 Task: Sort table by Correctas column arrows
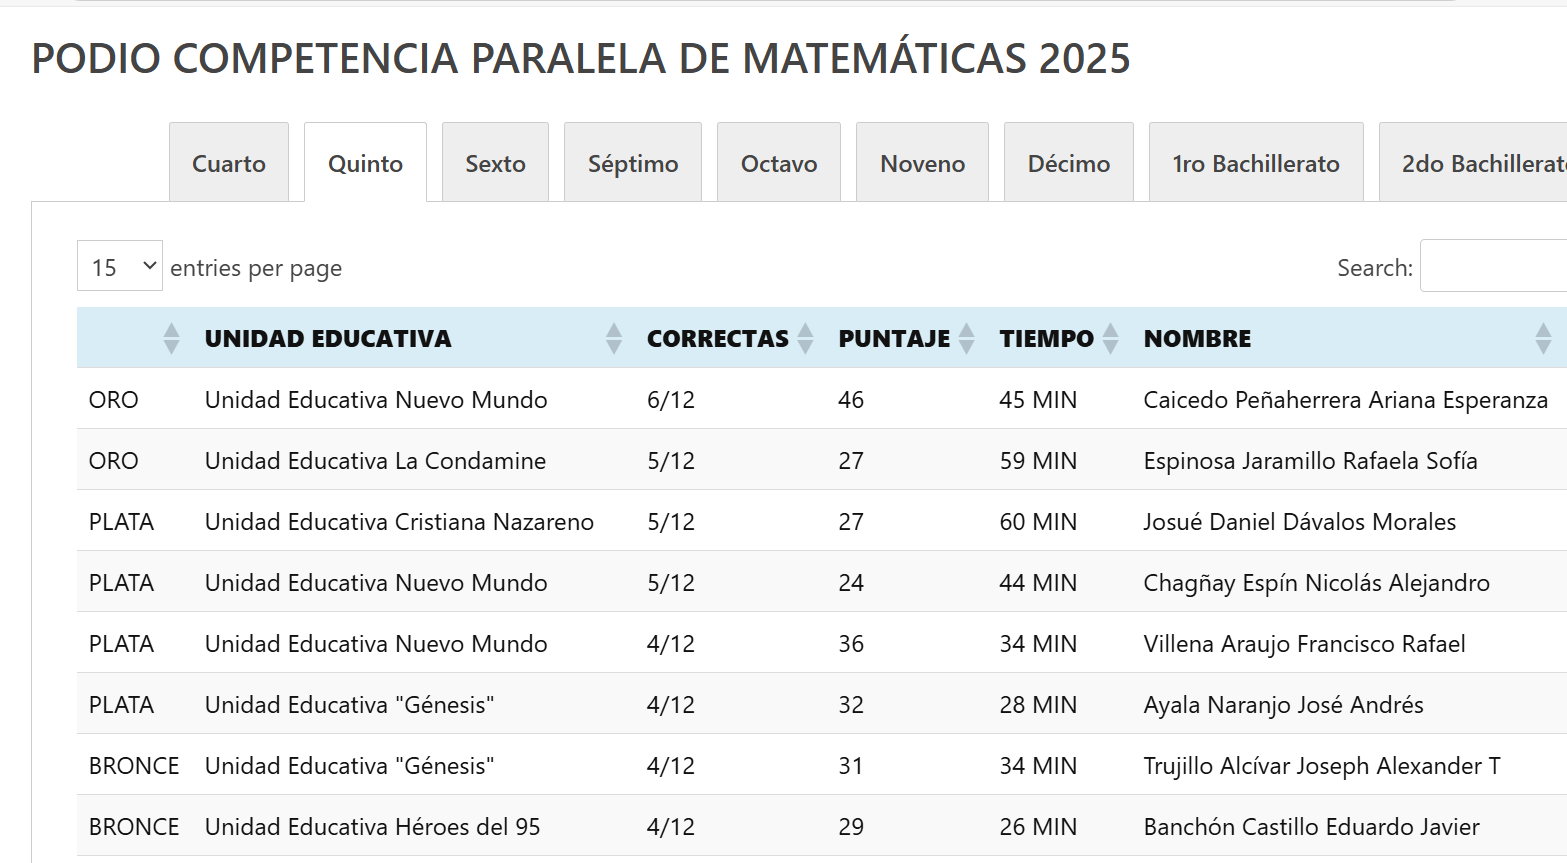click(x=805, y=339)
